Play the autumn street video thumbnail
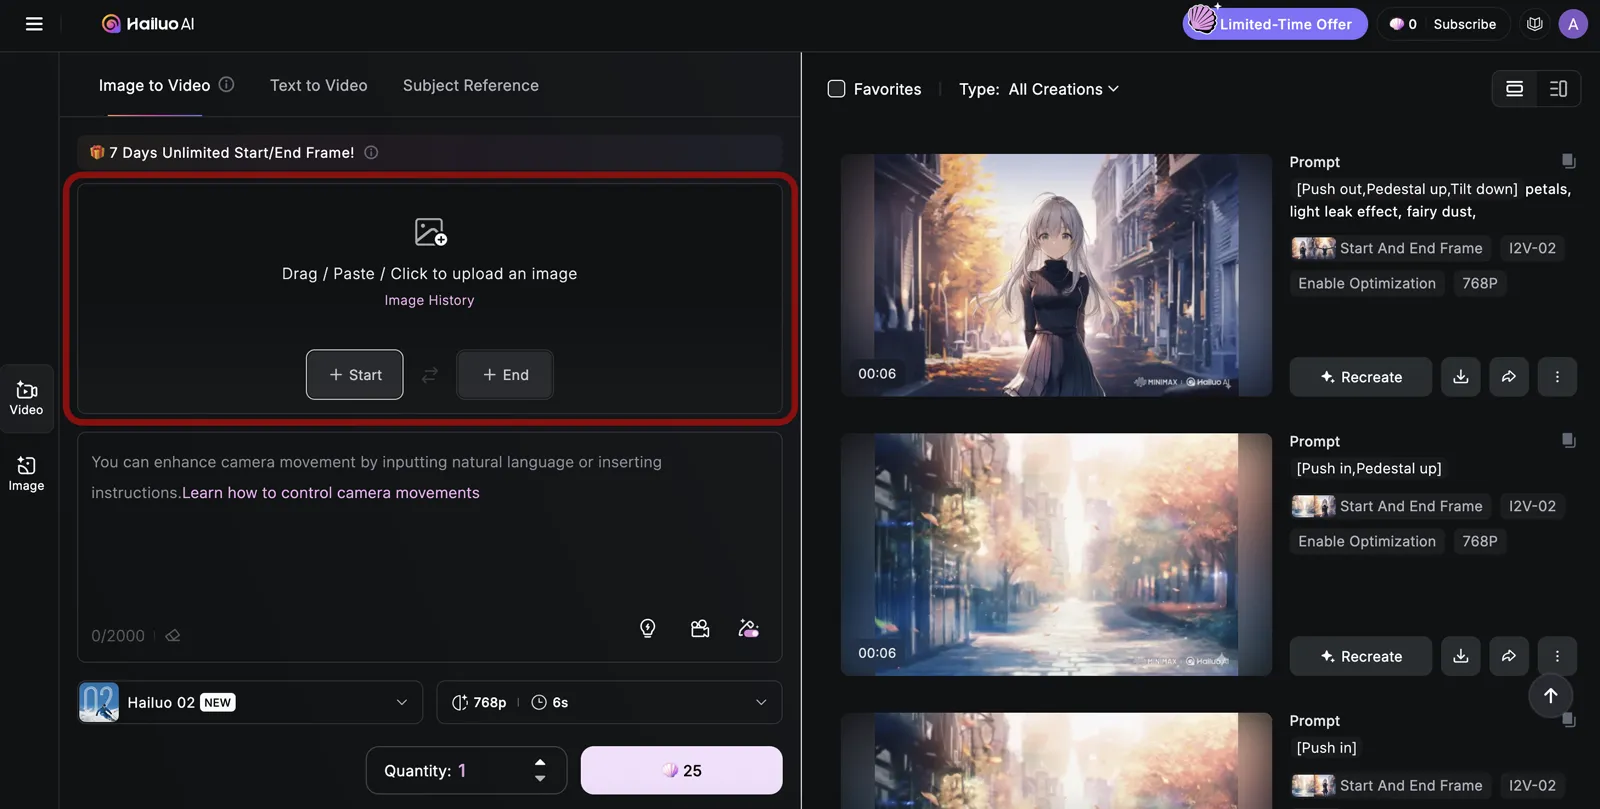Viewport: 1600px width, 809px height. 1056,554
